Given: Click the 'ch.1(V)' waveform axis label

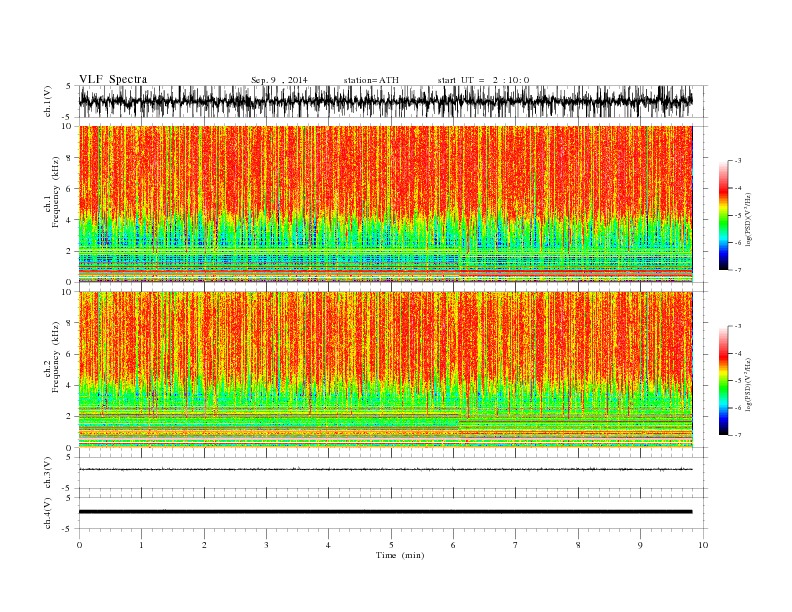Looking at the screenshot, I should point(47,101).
